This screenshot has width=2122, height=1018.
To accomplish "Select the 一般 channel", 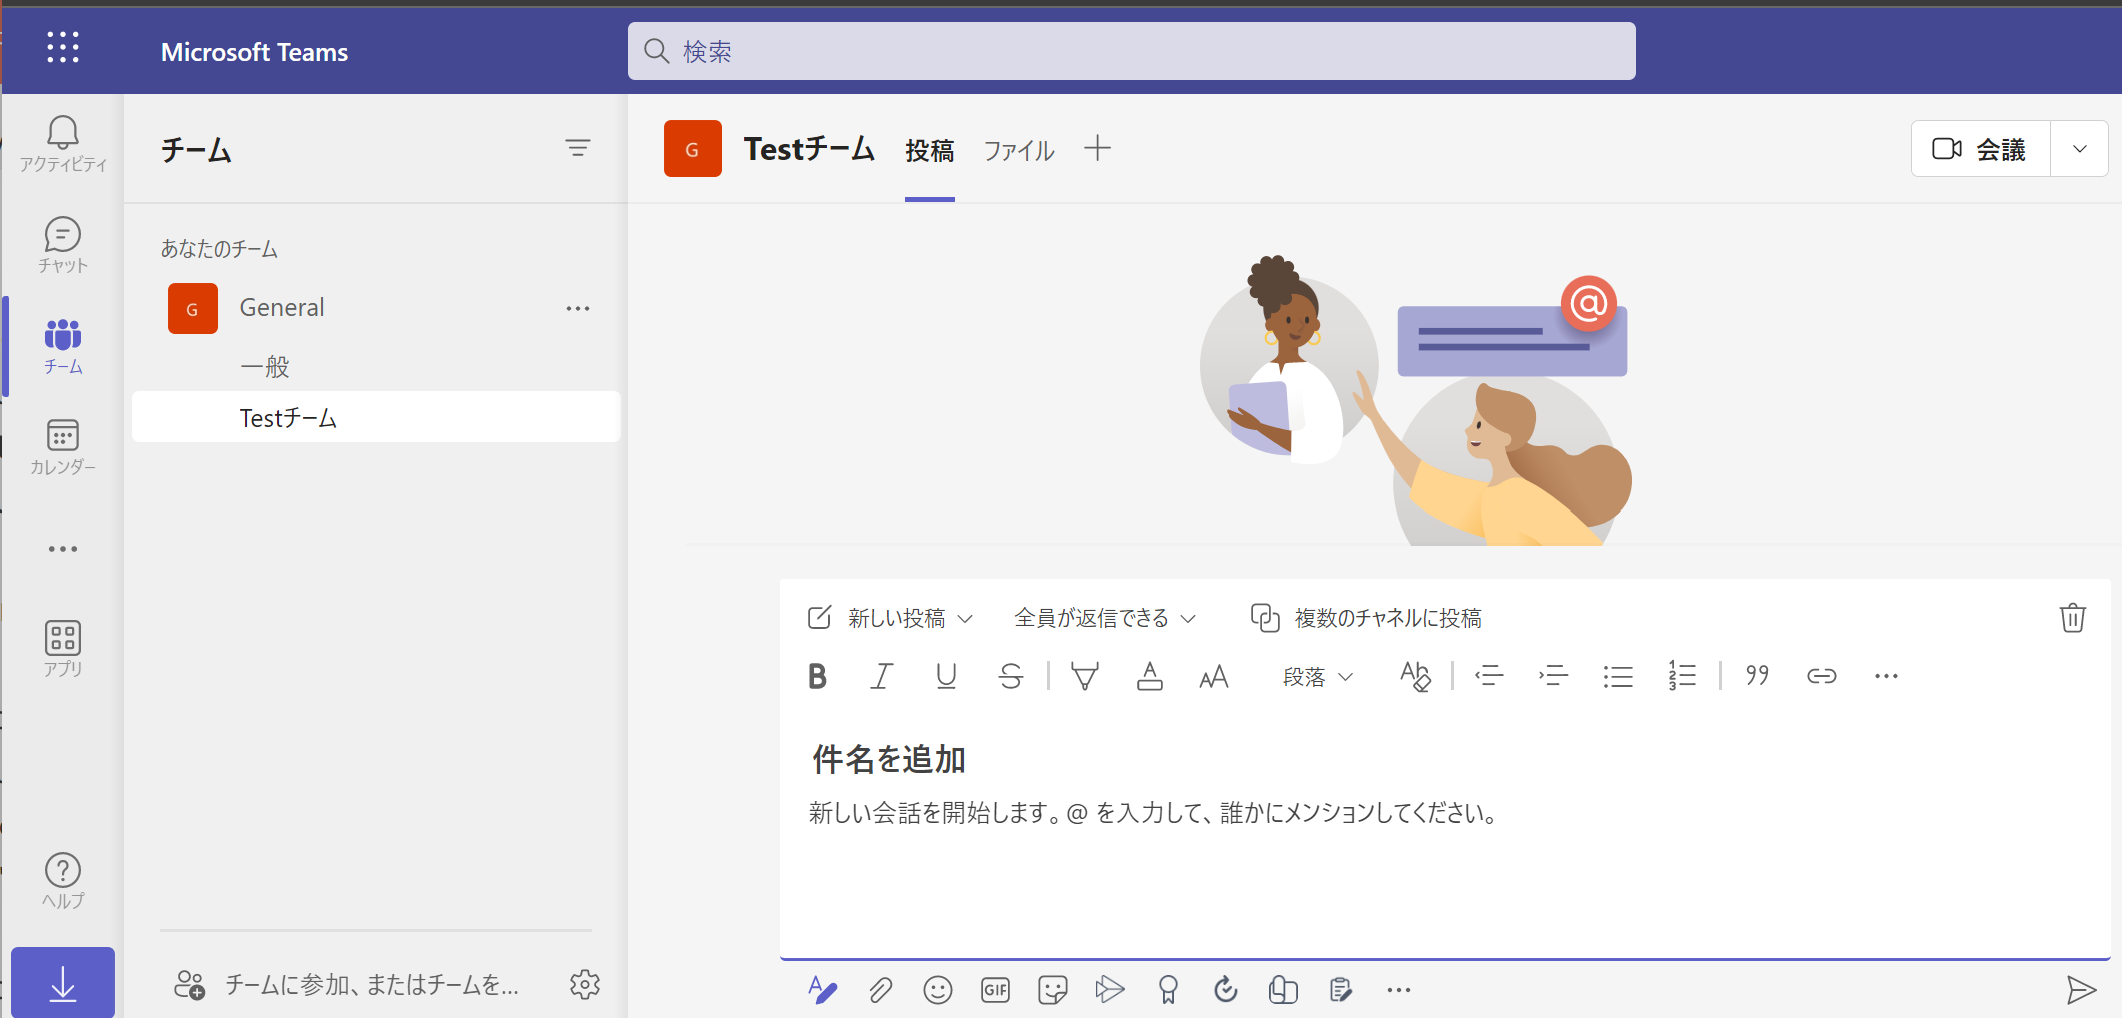I will point(376,366).
